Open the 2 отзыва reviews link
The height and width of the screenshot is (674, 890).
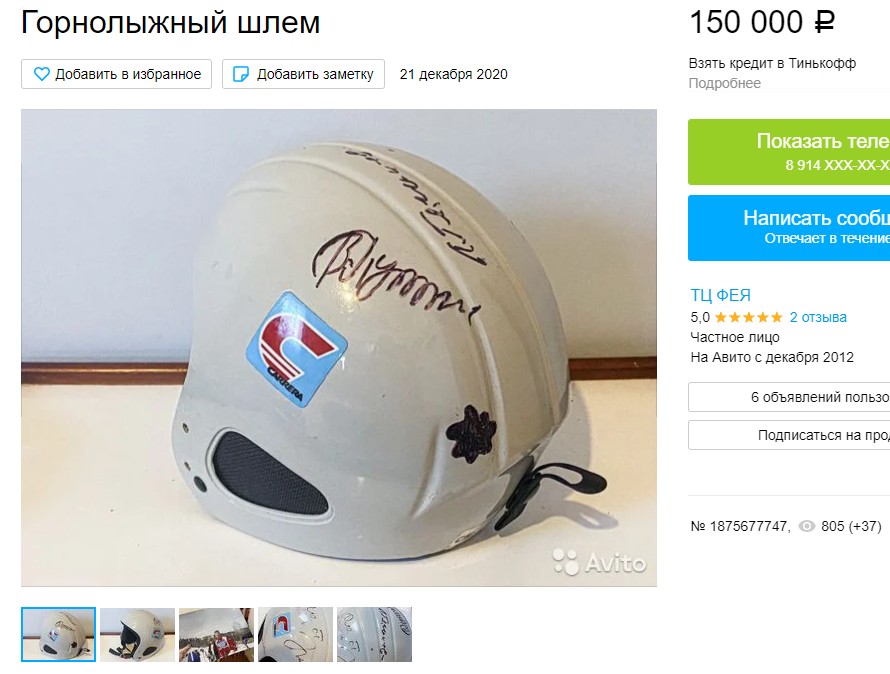click(x=818, y=317)
